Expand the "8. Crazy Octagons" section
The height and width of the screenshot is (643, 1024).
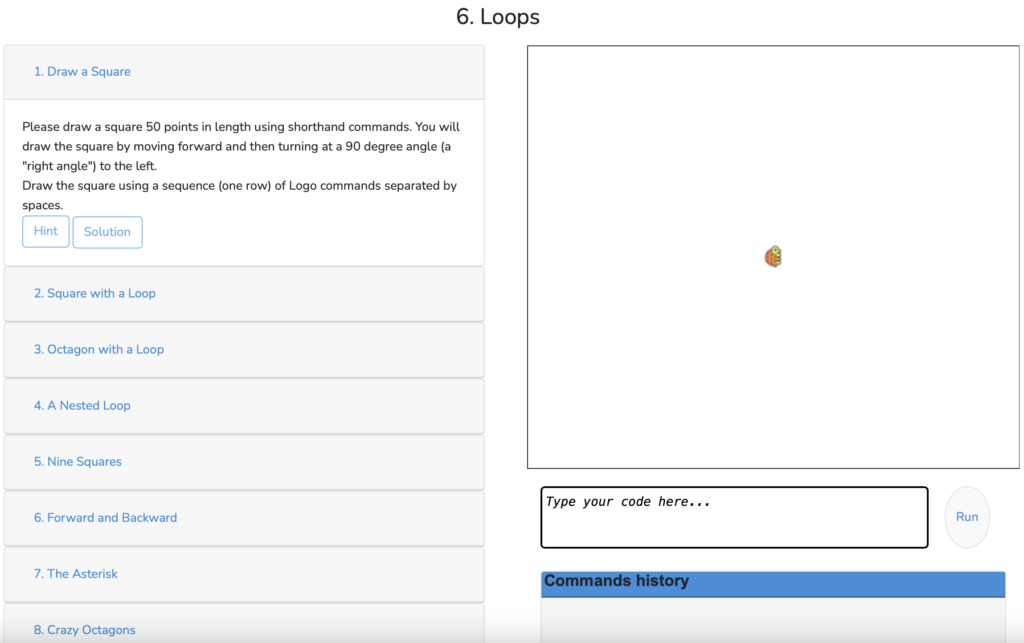[x=84, y=630]
